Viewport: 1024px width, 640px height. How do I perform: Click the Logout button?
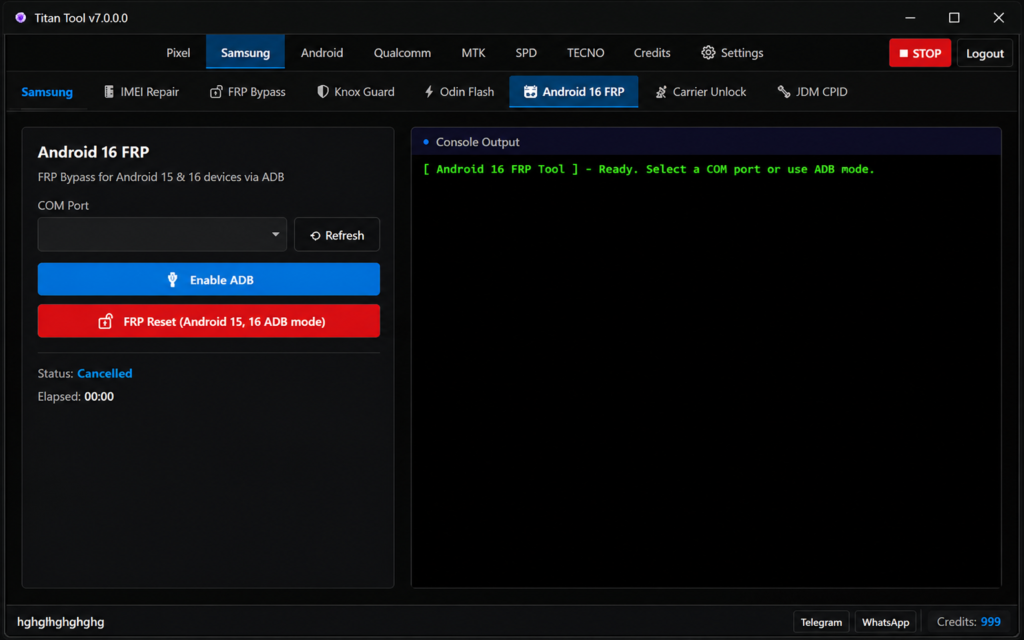point(985,54)
